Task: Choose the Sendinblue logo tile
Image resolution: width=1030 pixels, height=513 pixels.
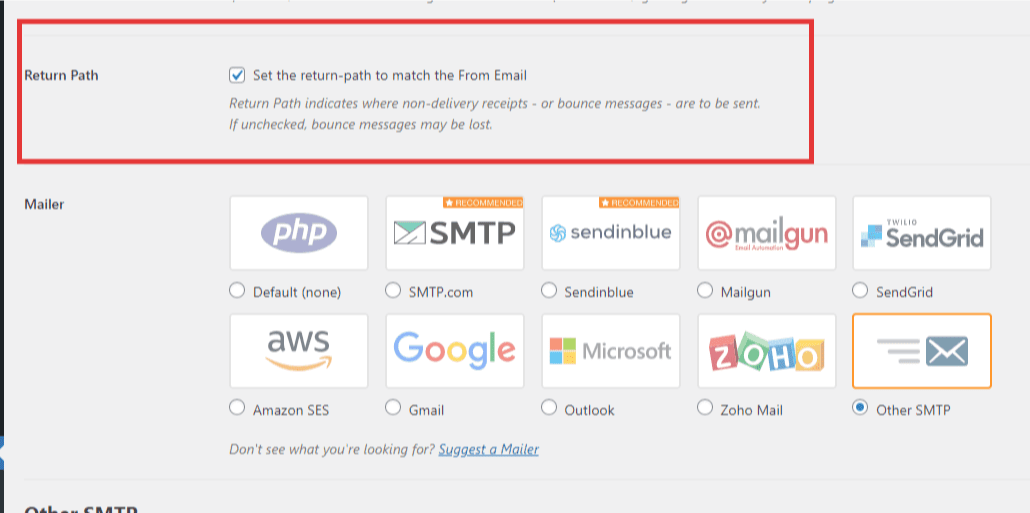Action: pos(610,233)
